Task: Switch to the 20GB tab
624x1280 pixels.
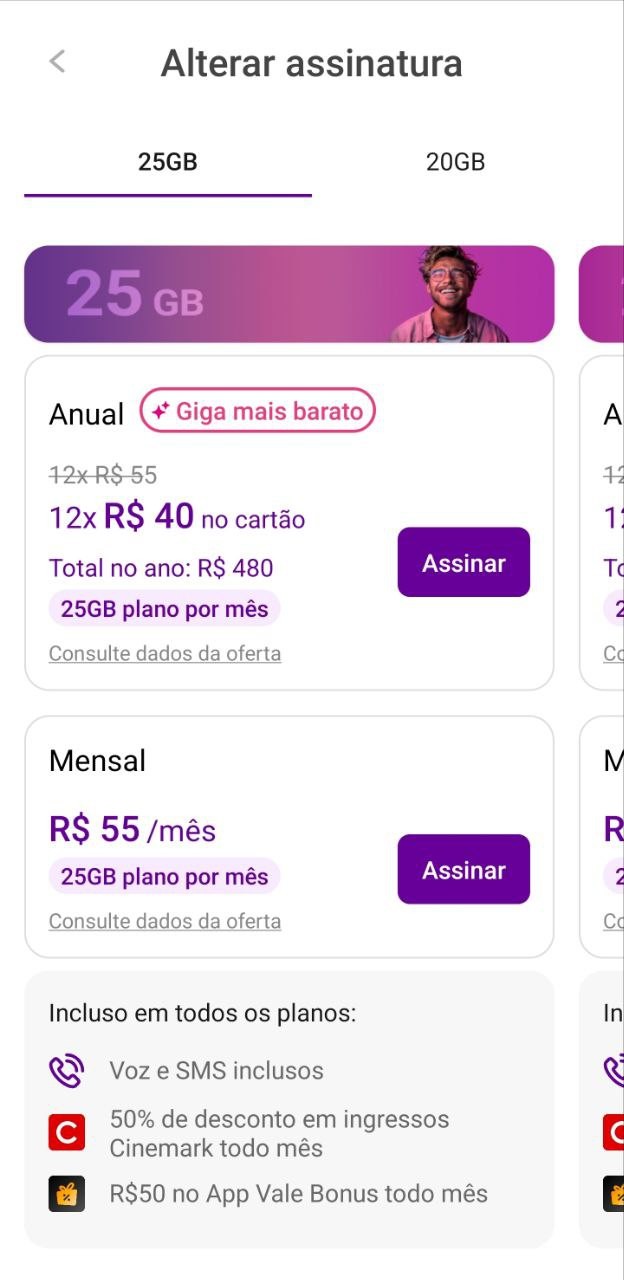Action: click(x=455, y=162)
